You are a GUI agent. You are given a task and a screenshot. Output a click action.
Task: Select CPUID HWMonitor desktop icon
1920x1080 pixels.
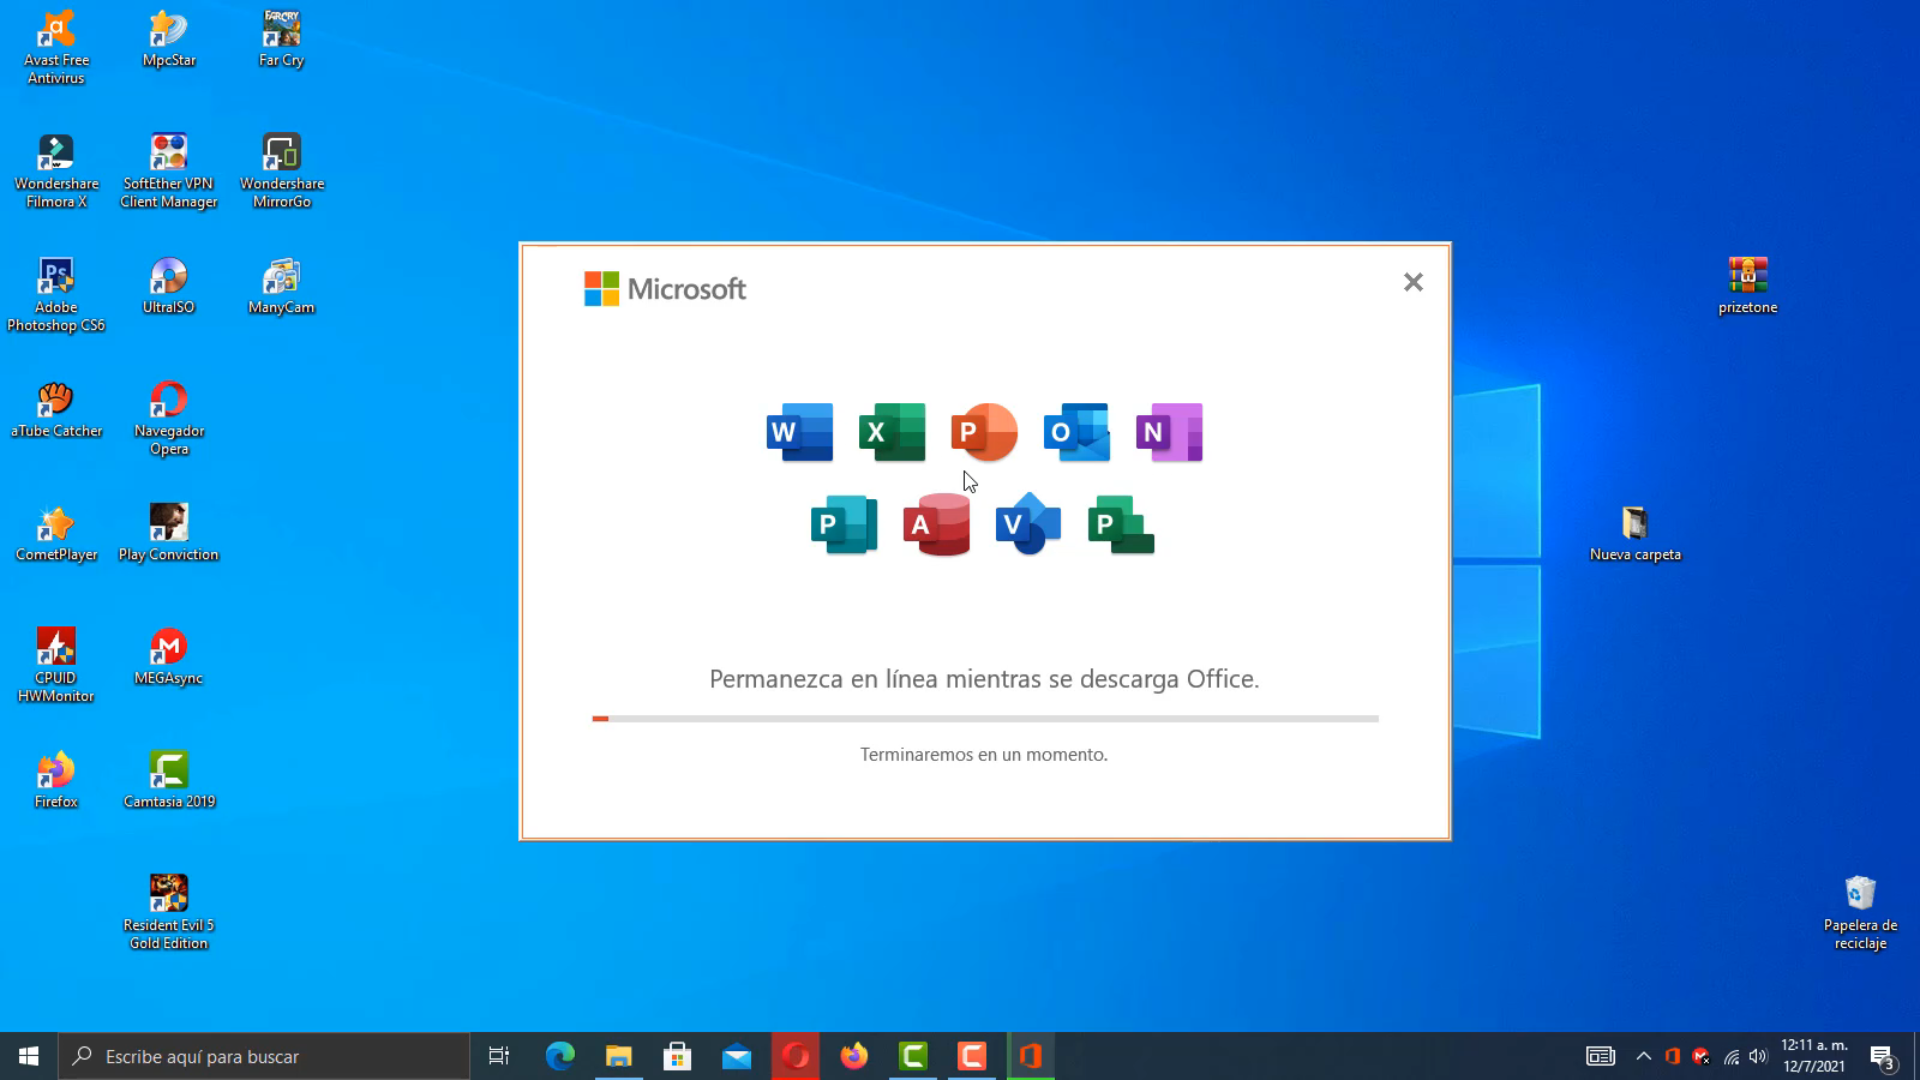[x=56, y=665]
